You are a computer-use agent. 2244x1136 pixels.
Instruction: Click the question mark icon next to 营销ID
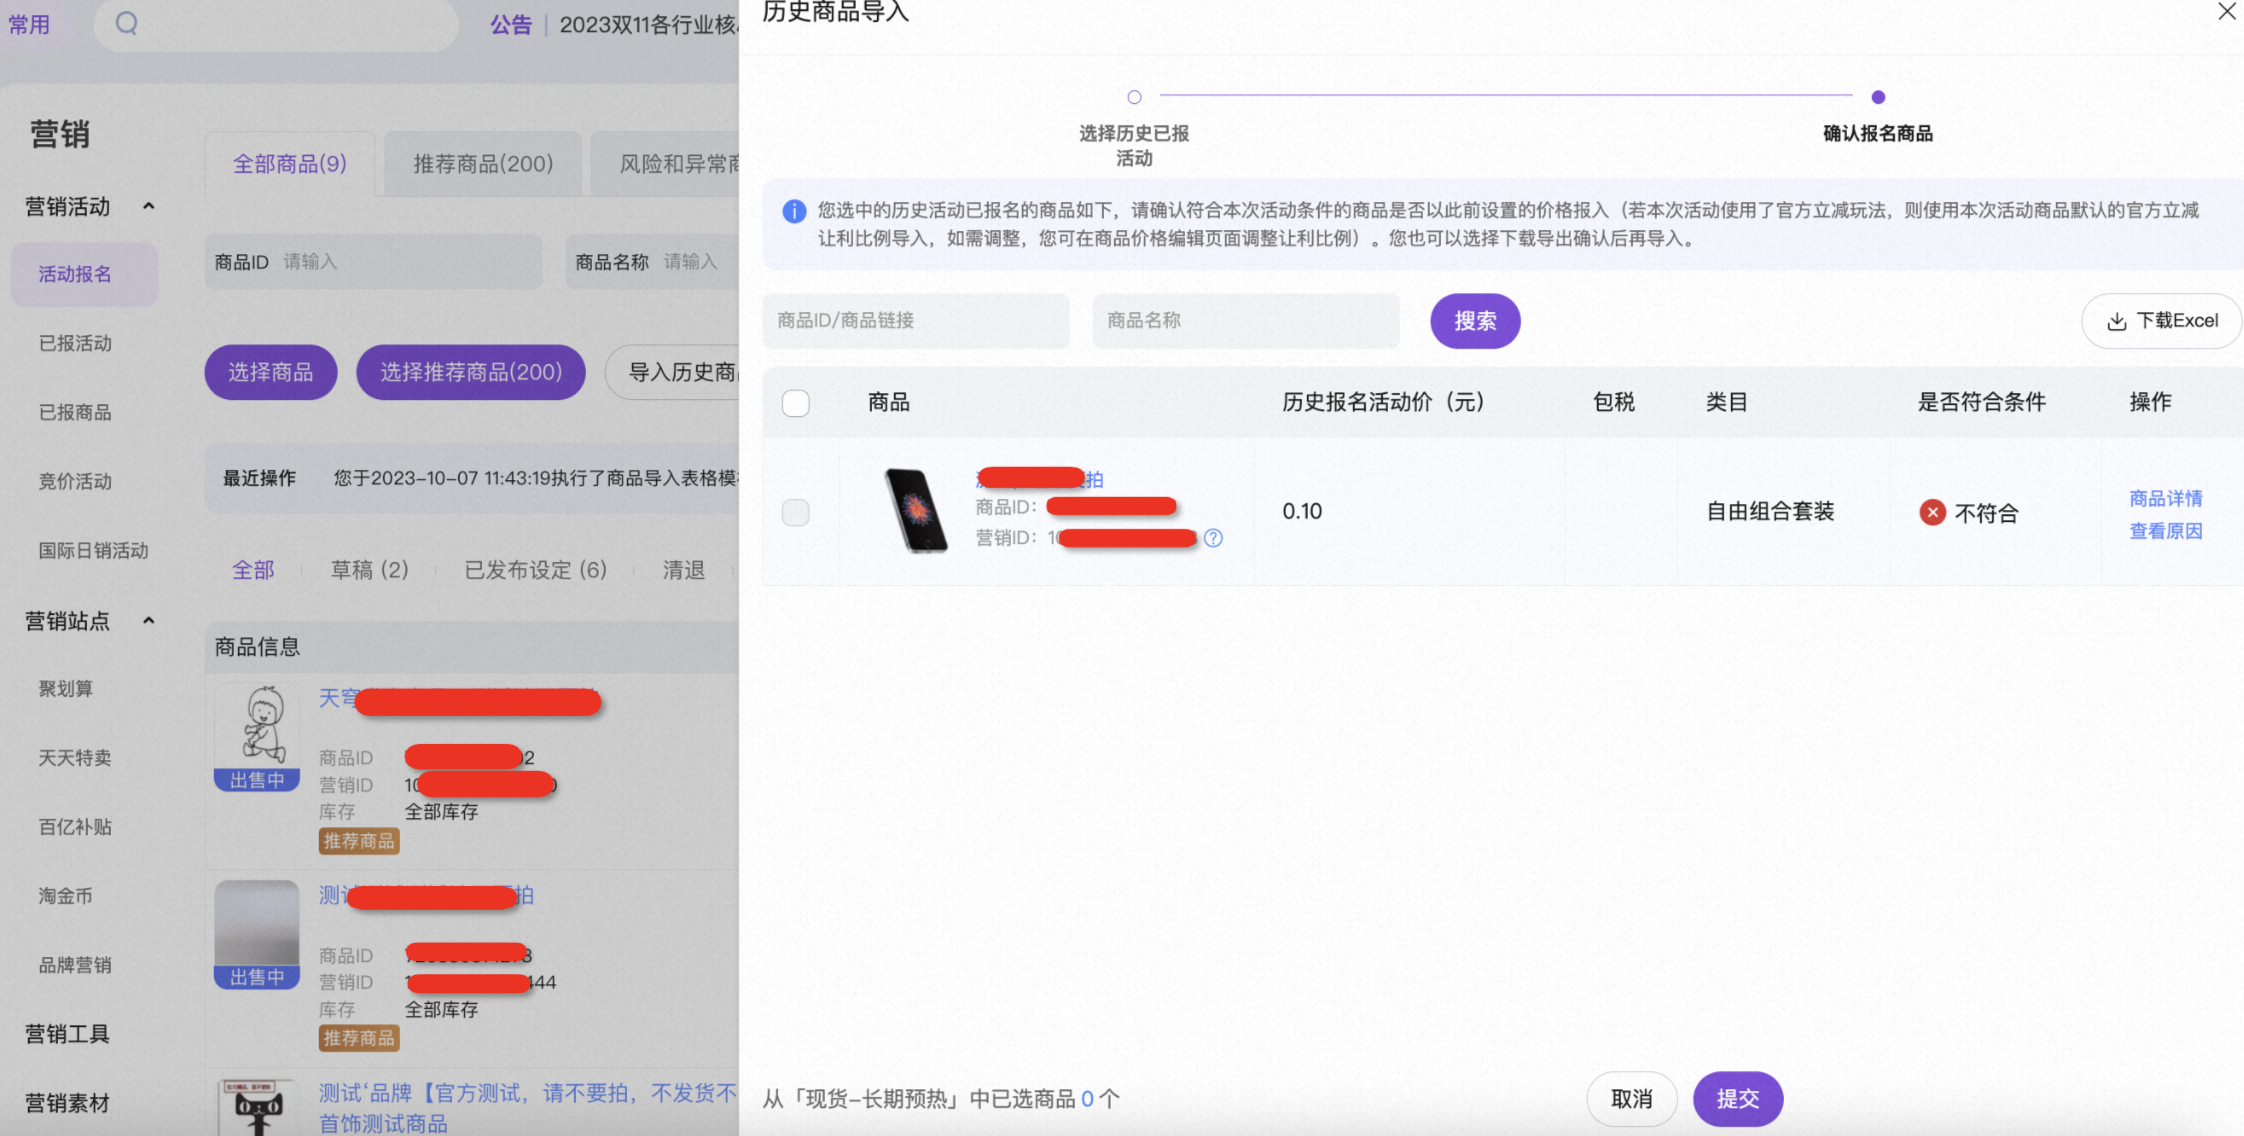pyautogui.click(x=1213, y=538)
